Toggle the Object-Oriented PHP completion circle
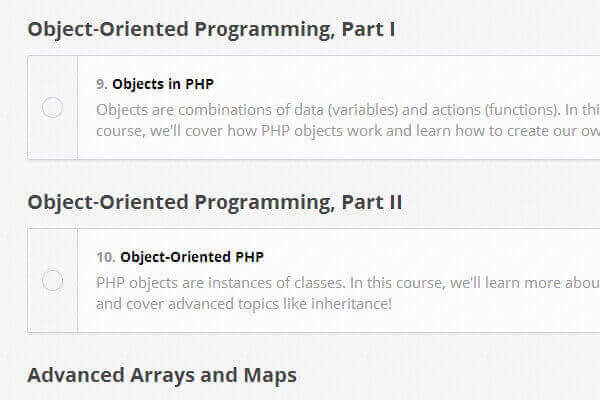Screen dimensions: 600x400 click(52, 281)
